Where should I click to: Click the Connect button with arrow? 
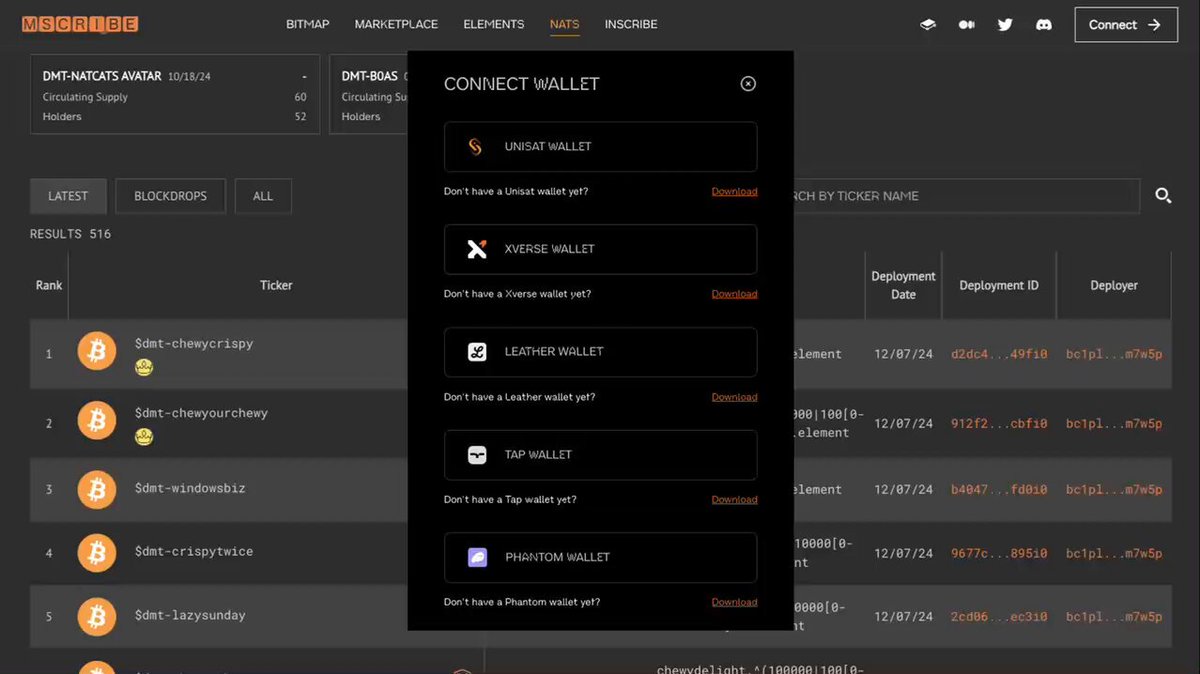point(1125,24)
